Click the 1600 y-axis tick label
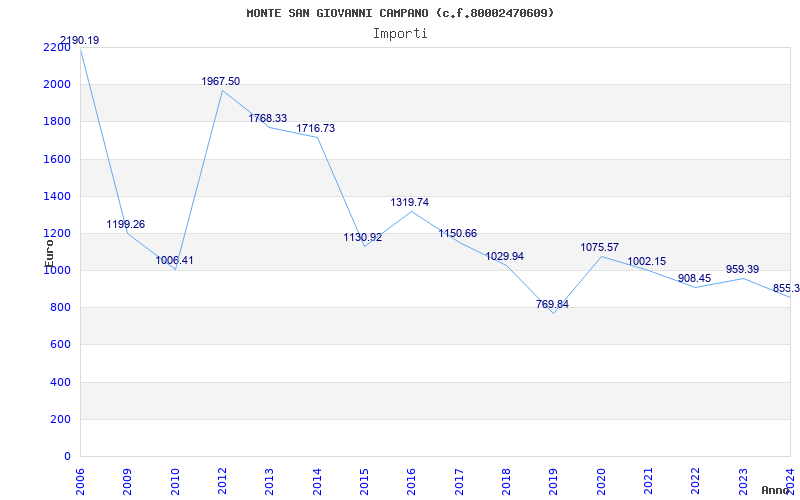The width and height of the screenshot is (800, 500). coord(57,159)
